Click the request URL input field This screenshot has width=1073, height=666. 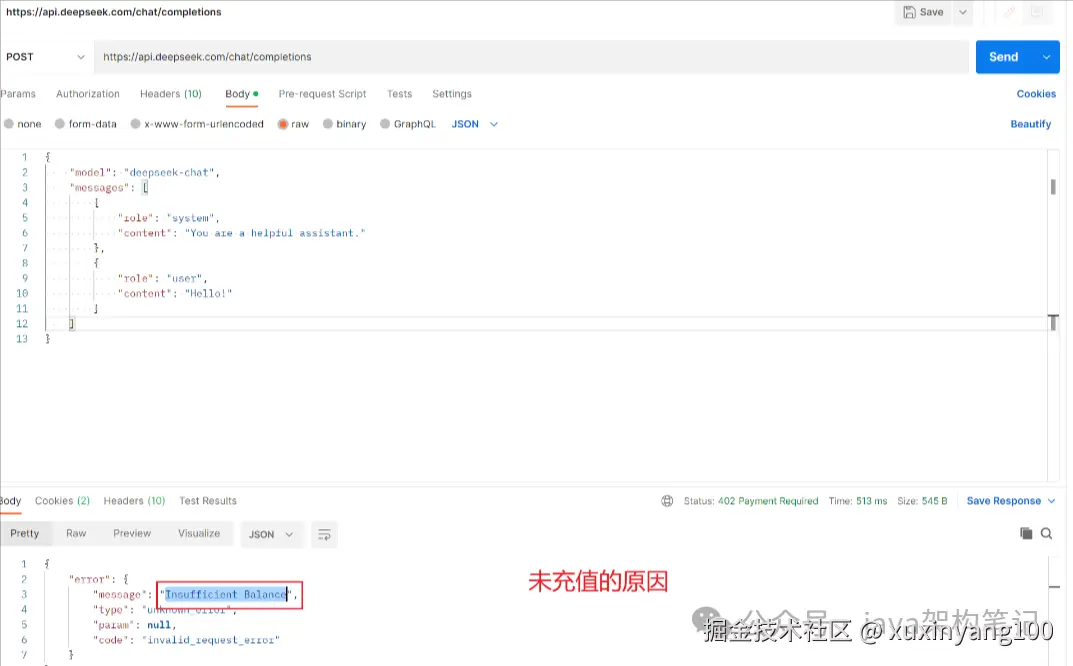(531, 57)
